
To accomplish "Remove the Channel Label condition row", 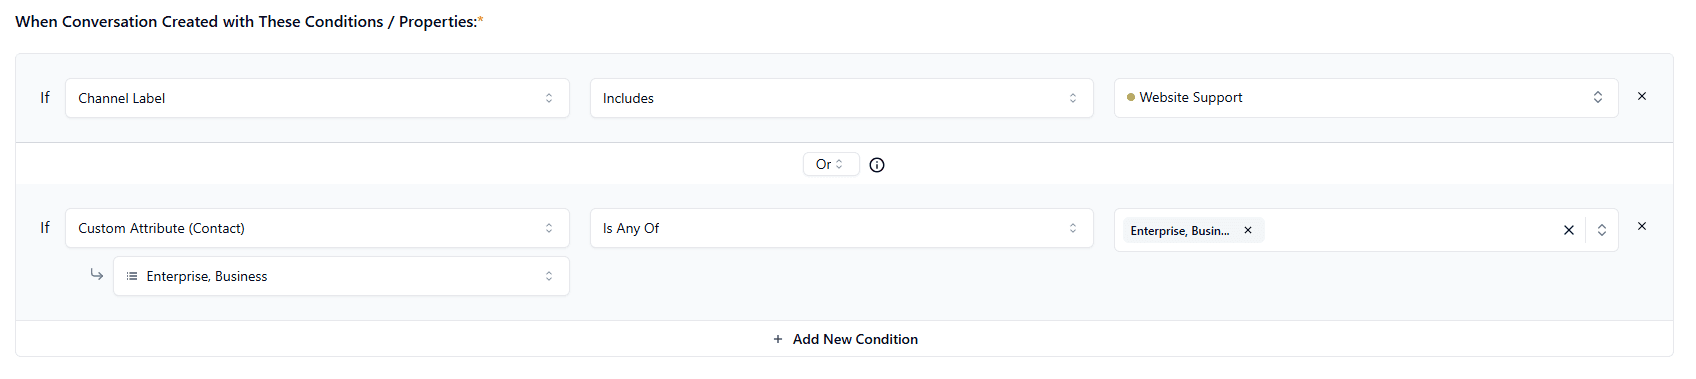I will [1642, 97].
